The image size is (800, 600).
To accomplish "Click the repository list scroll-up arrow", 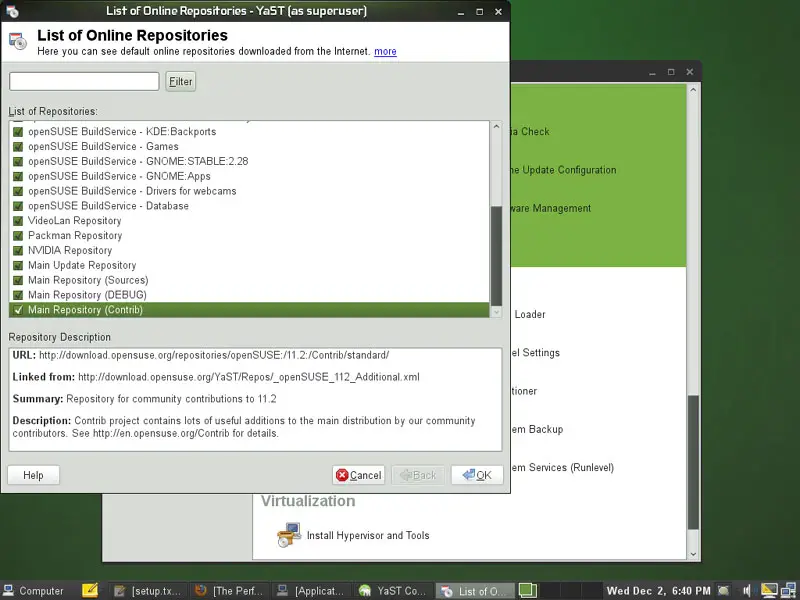I will point(496,127).
